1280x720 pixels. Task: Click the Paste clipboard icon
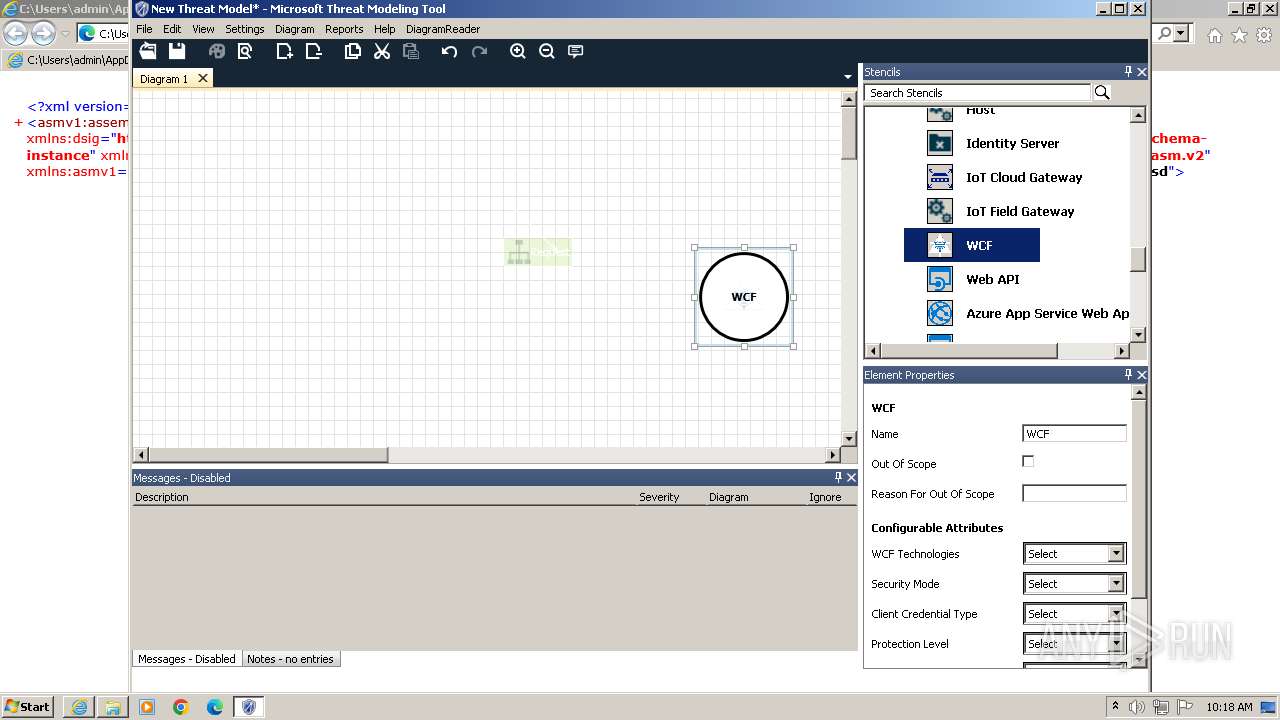coord(410,51)
